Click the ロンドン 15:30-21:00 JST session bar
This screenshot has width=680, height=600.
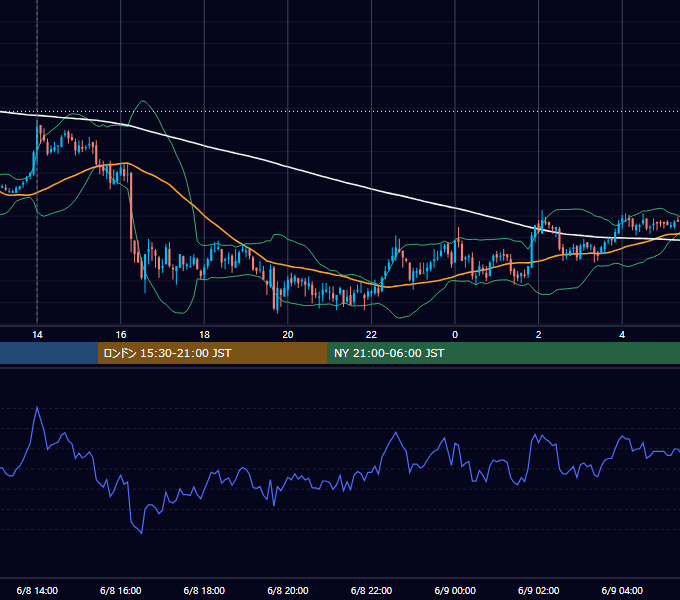click(212, 353)
